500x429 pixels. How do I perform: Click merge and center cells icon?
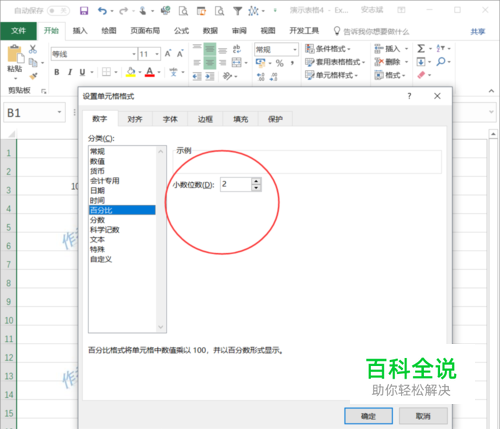tap(236, 62)
